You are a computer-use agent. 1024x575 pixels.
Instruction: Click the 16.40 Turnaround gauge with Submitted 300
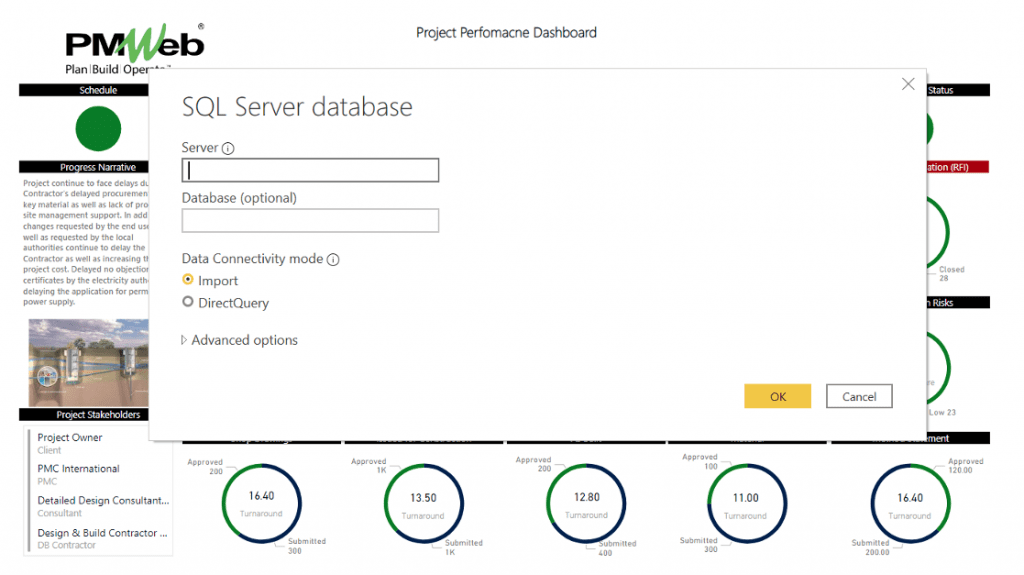coord(261,504)
